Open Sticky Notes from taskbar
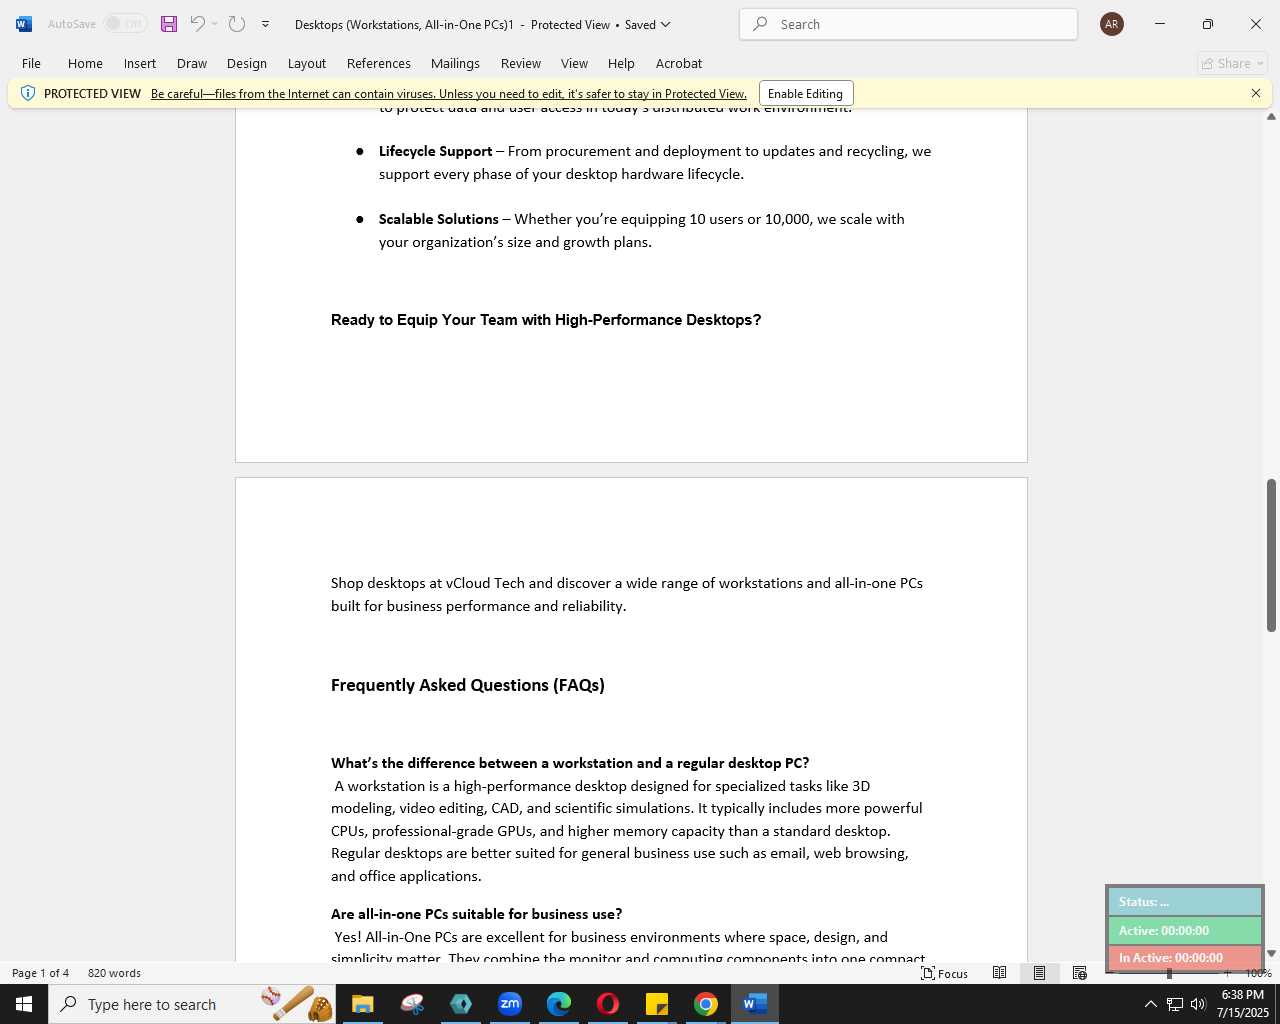Image resolution: width=1280 pixels, height=1024 pixels. coord(657,1004)
